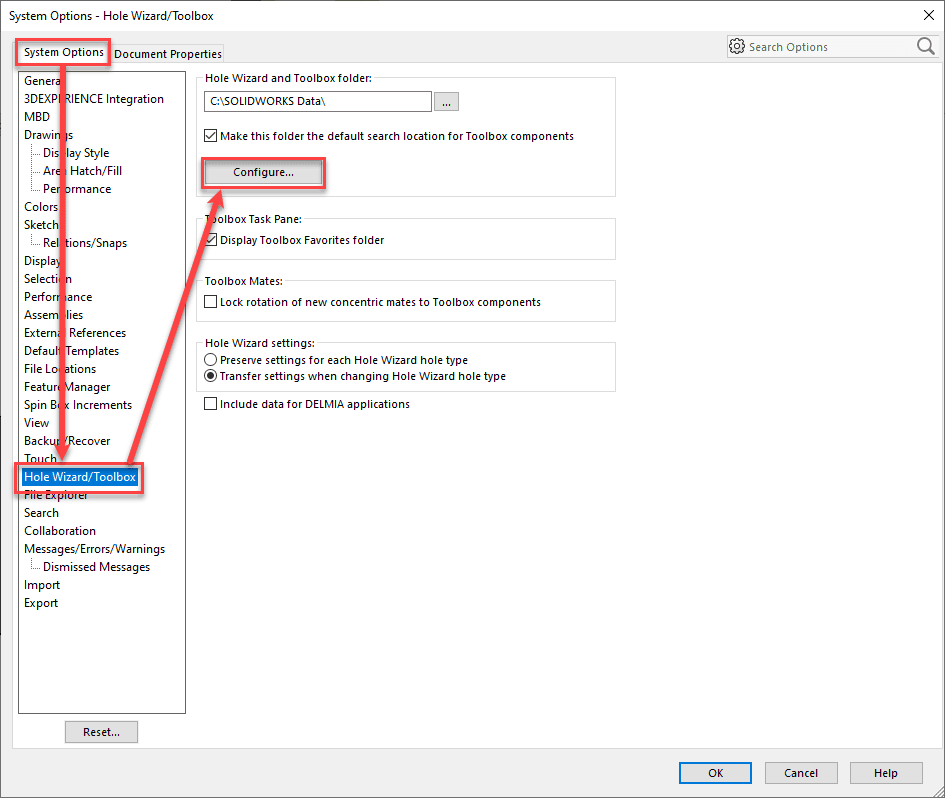This screenshot has height=798, width=945.
Task: Select 3DEXPERIENCE Integration category
Action: pos(93,99)
